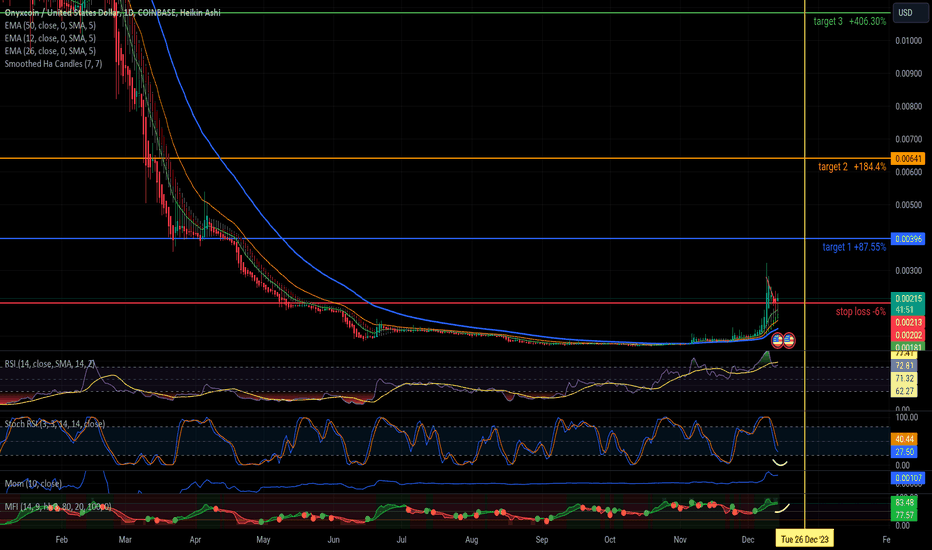The width and height of the screenshot is (932, 550).
Task: Click the Tue 26 Dec '23 date label
Action: (x=804, y=539)
